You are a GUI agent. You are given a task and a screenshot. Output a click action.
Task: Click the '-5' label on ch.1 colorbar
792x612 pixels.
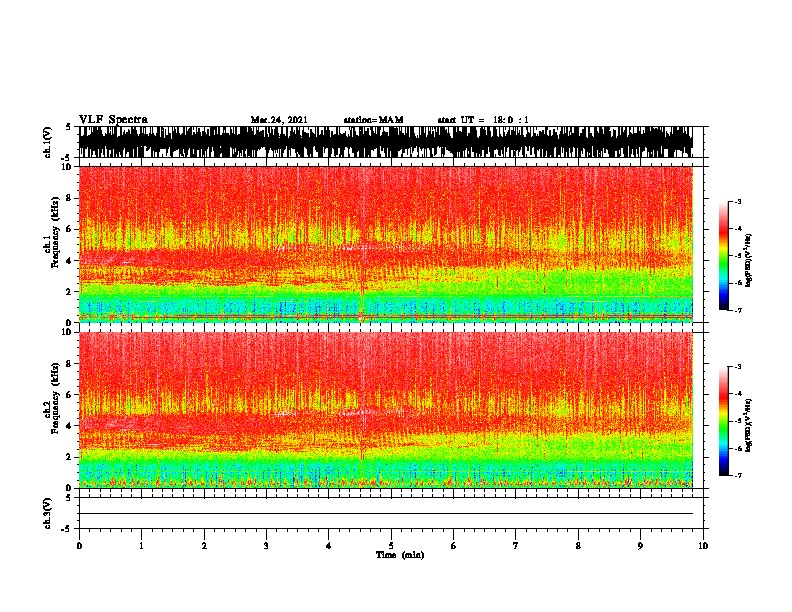pos(738,256)
